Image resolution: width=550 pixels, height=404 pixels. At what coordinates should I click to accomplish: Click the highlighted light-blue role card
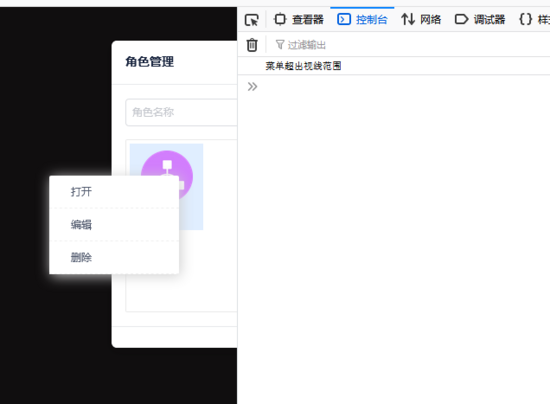[166, 187]
